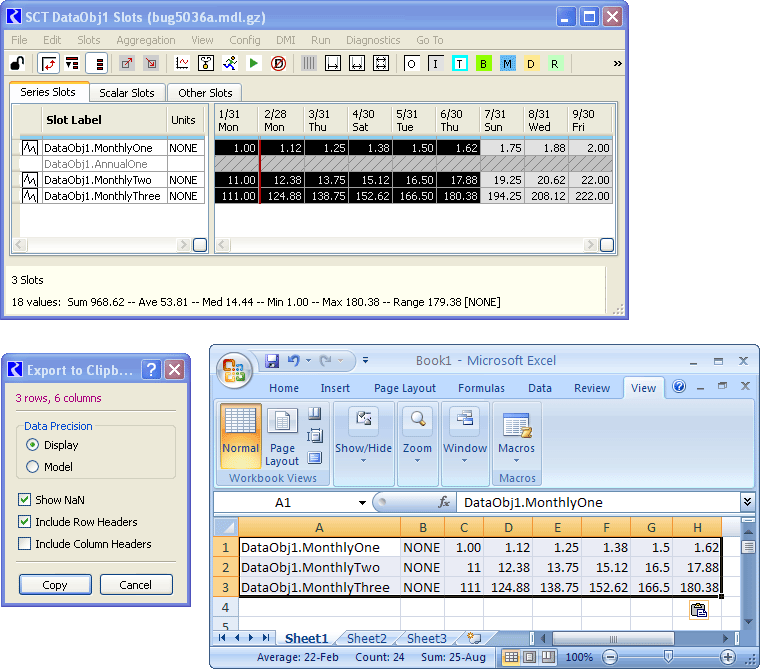Screen dimensions: 760x669
Task: Click the column D header in Excel
Action: tap(508, 527)
